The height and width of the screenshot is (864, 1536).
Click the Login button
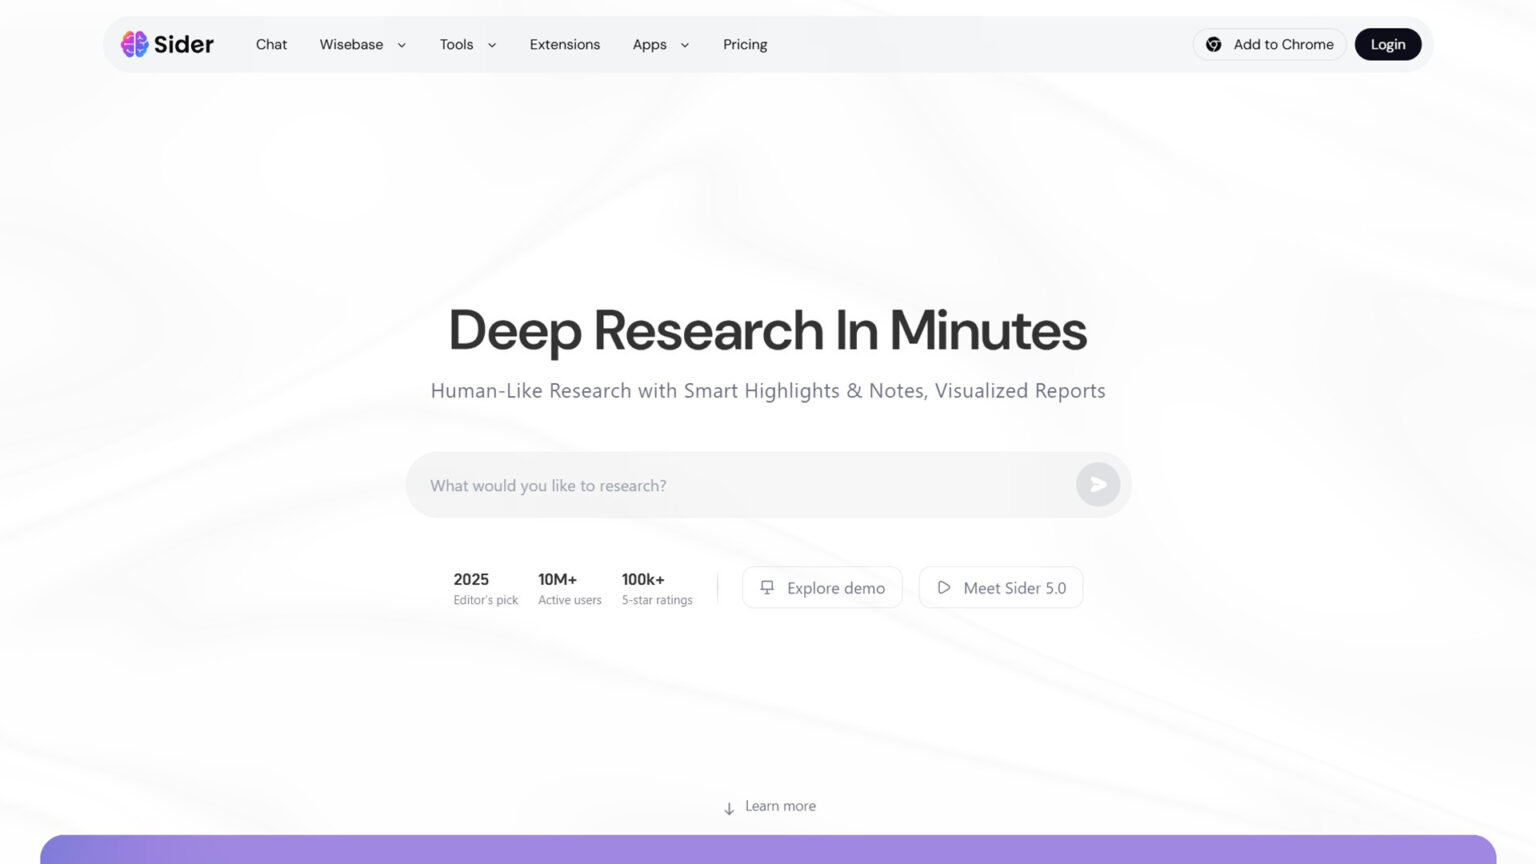1387,44
